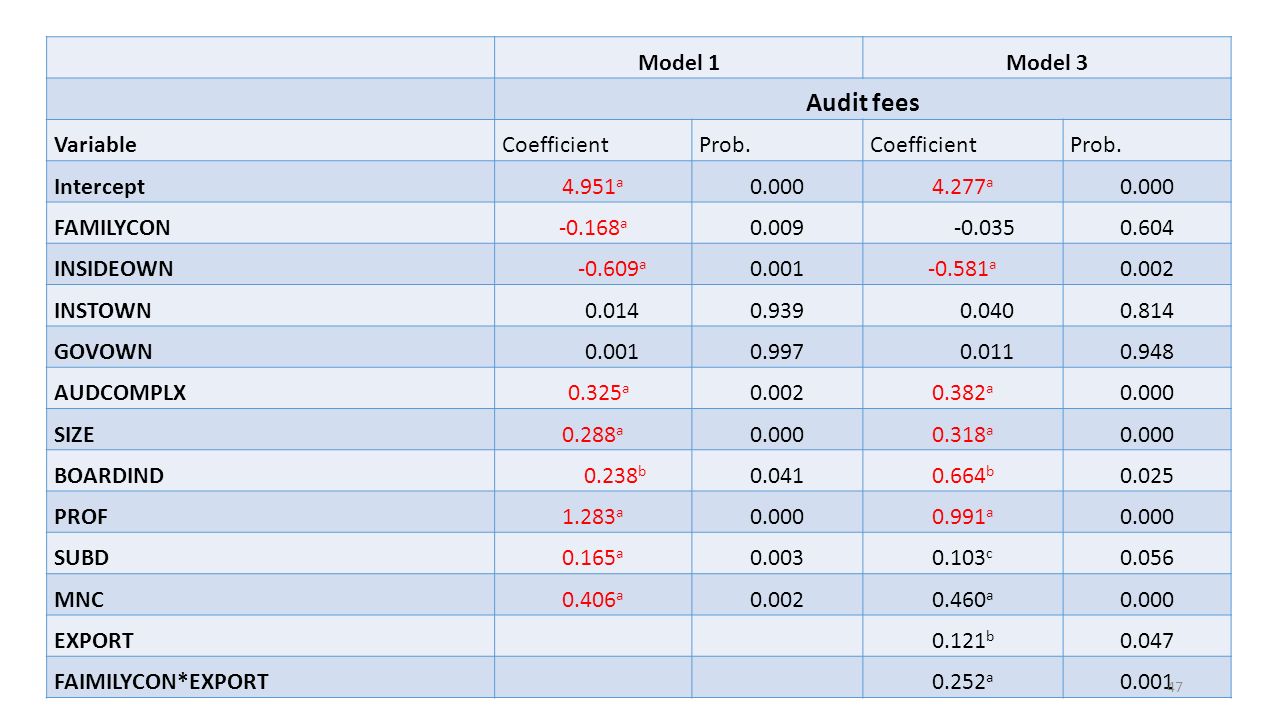Click the FAMILYCON probability 0.604
This screenshot has height=720, width=1280.
coord(1147,228)
